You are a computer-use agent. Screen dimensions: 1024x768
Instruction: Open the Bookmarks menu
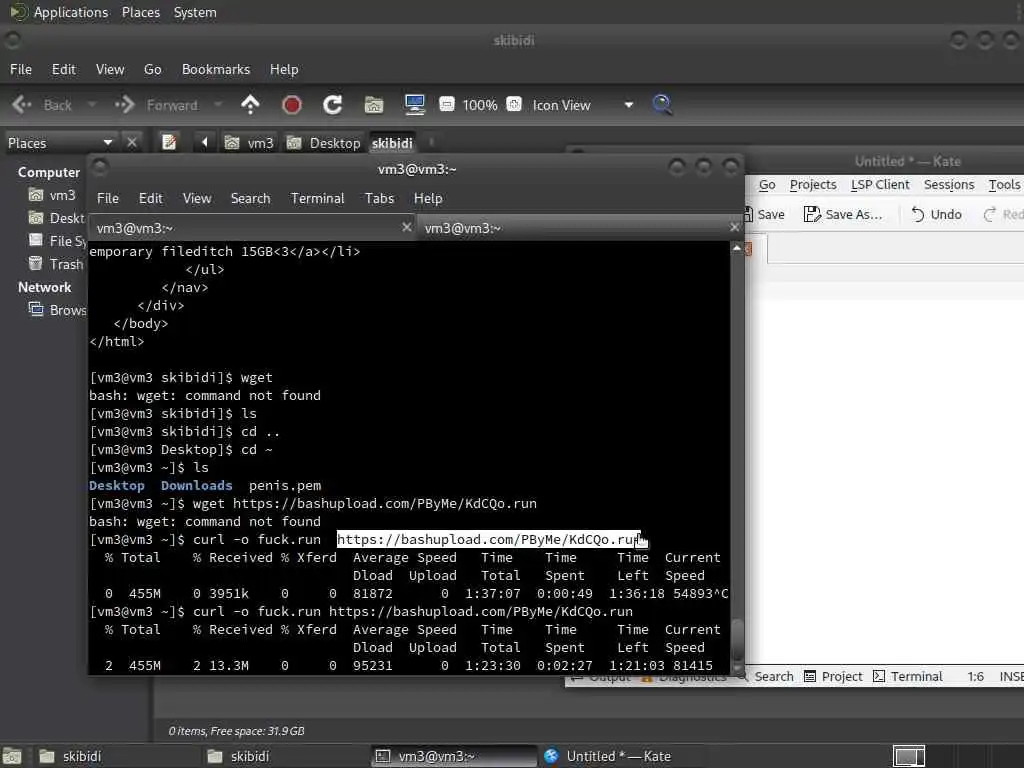[216, 69]
